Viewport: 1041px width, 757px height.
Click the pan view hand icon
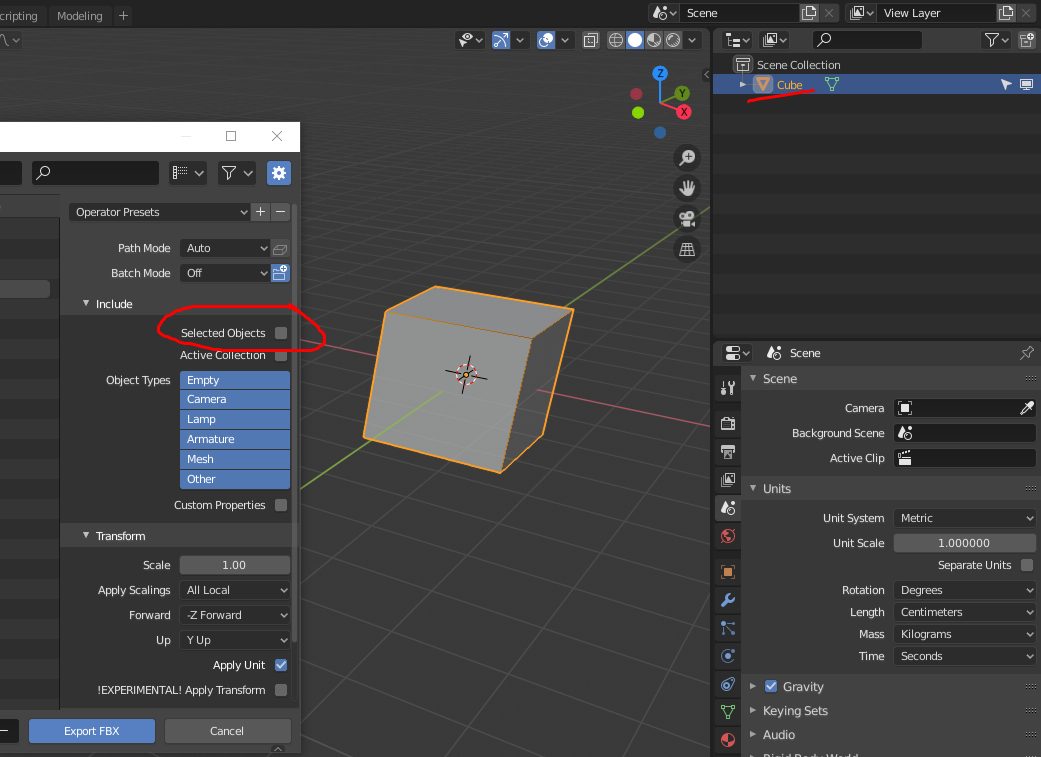tap(687, 188)
